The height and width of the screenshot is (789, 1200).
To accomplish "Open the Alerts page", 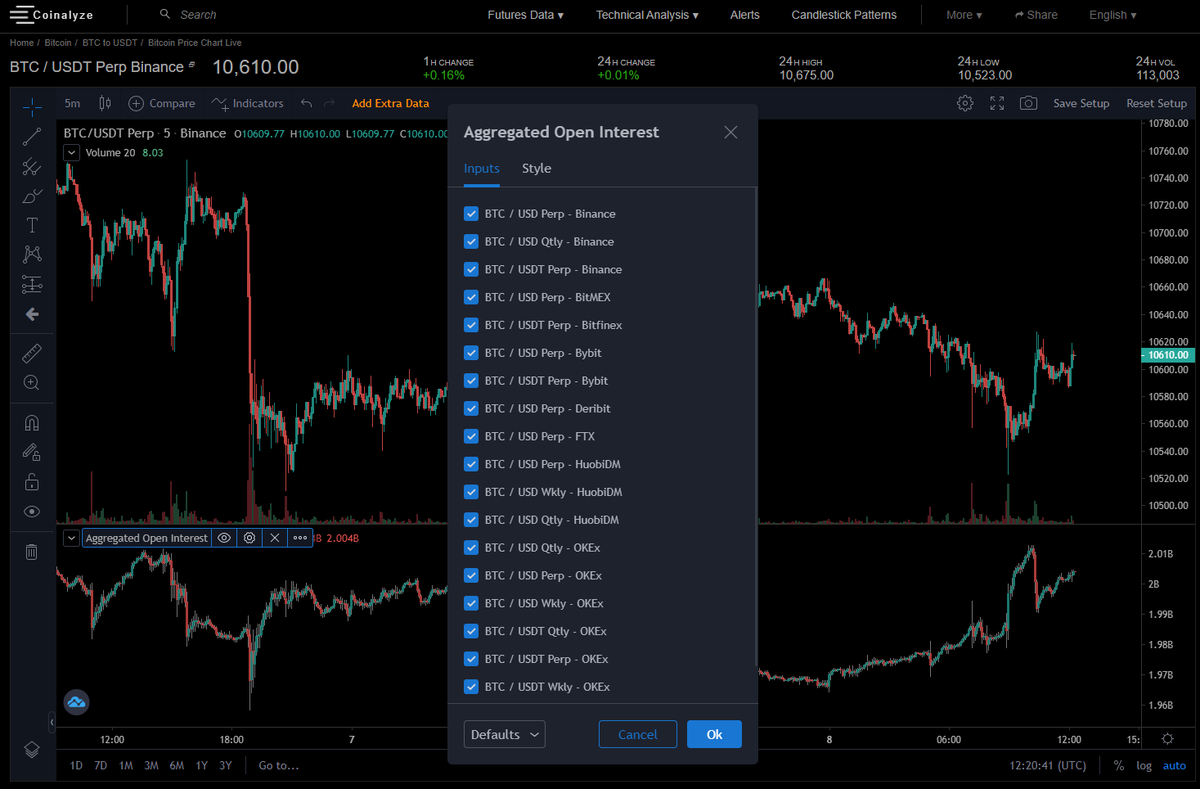I will click(745, 15).
